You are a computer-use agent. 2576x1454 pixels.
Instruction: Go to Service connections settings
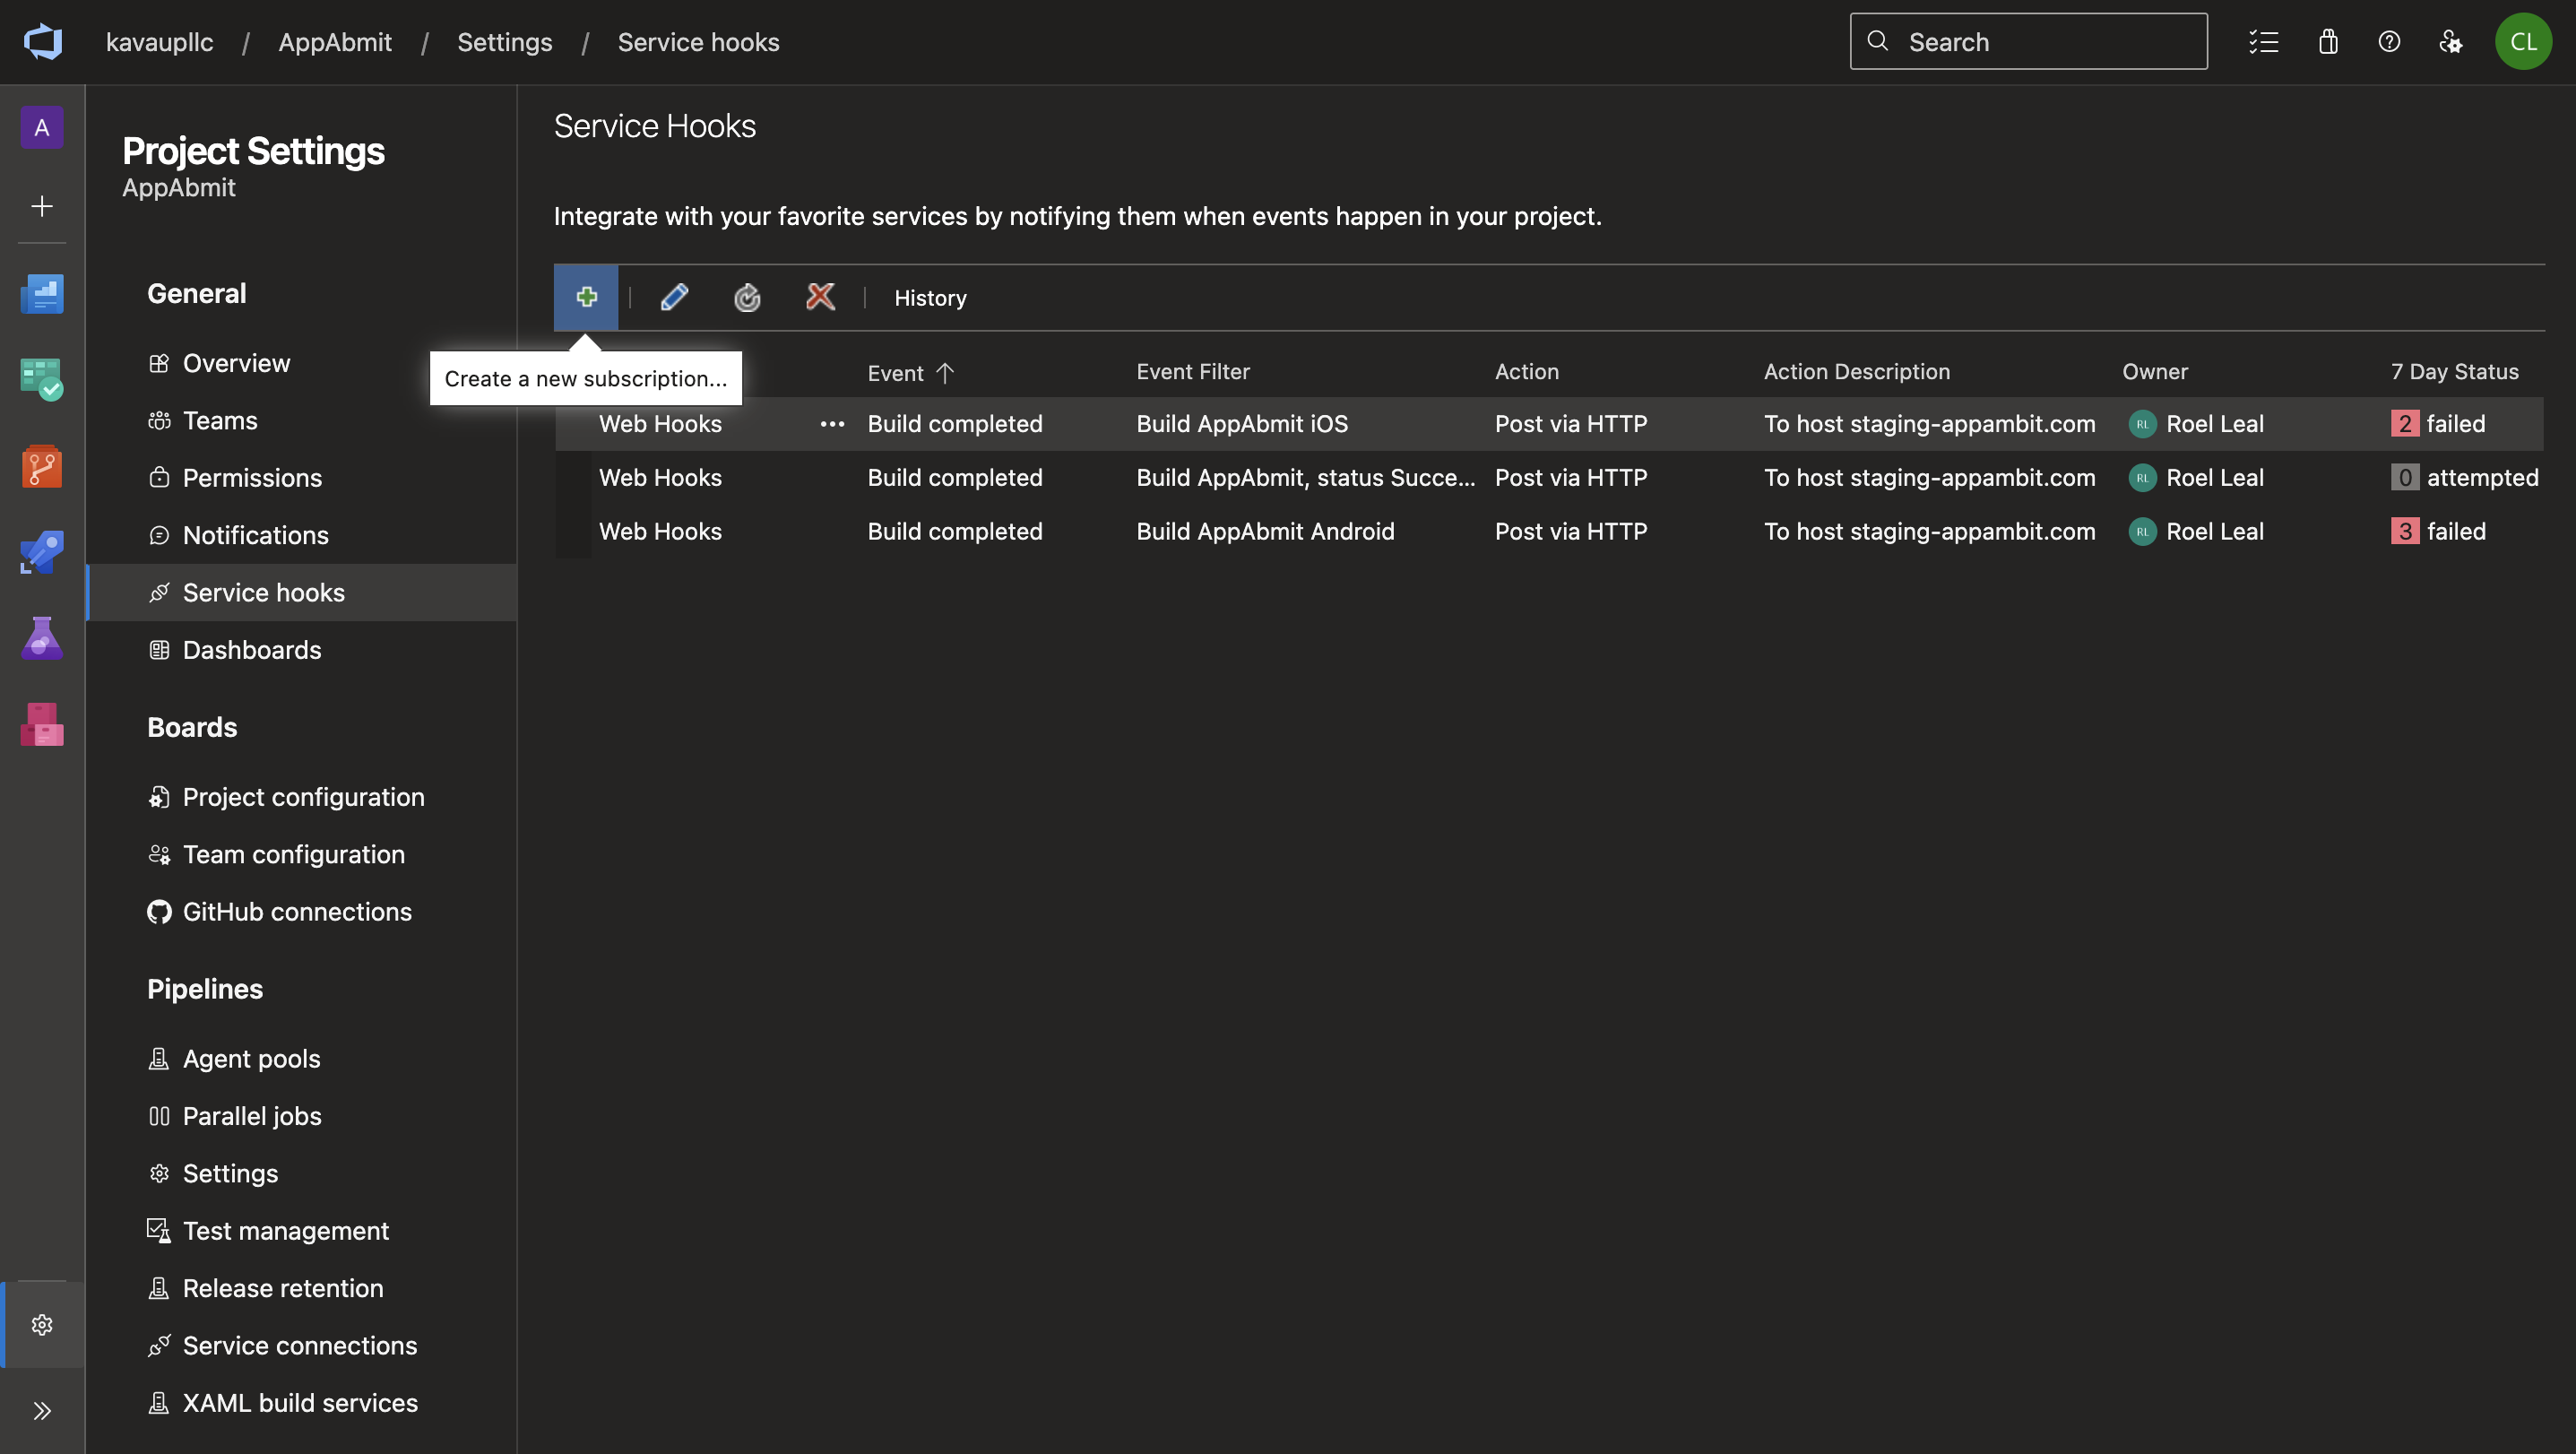pos(299,1345)
